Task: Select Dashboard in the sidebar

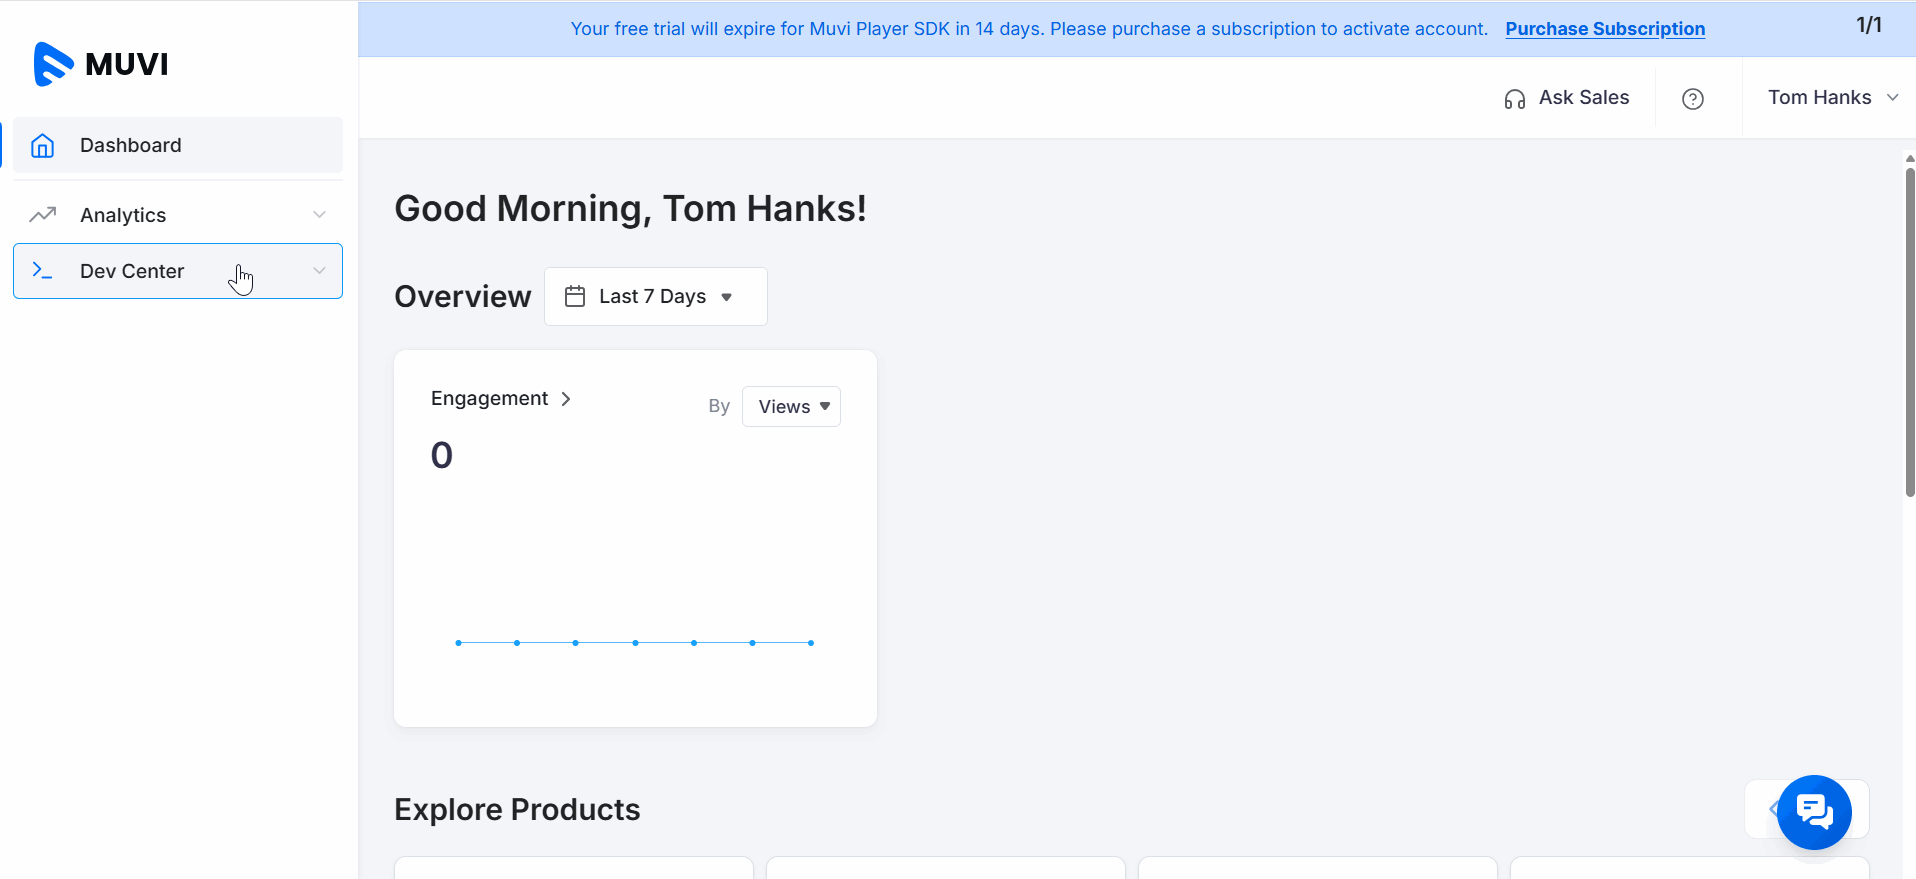Action: pos(130,146)
